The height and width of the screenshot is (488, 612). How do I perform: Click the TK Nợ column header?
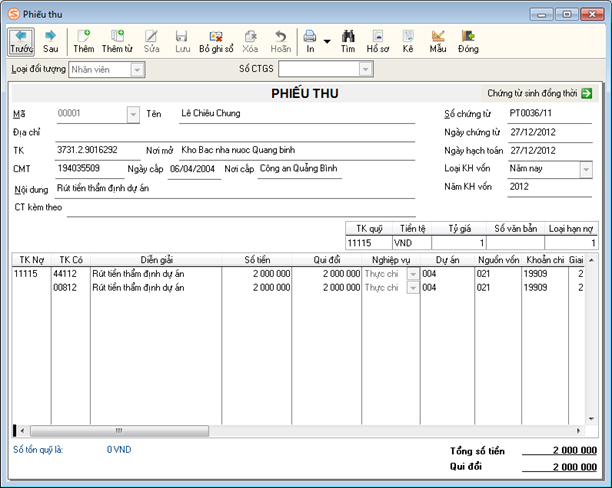point(32,260)
